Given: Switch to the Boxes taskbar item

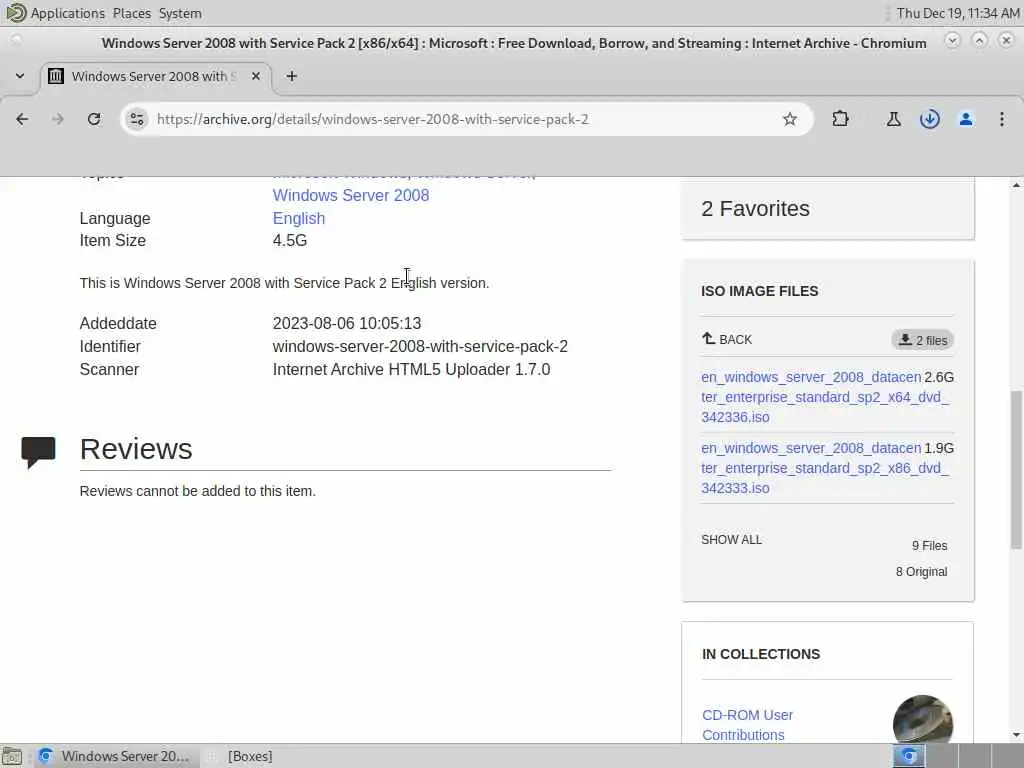Looking at the screenshot, I should tap(240, 756).
